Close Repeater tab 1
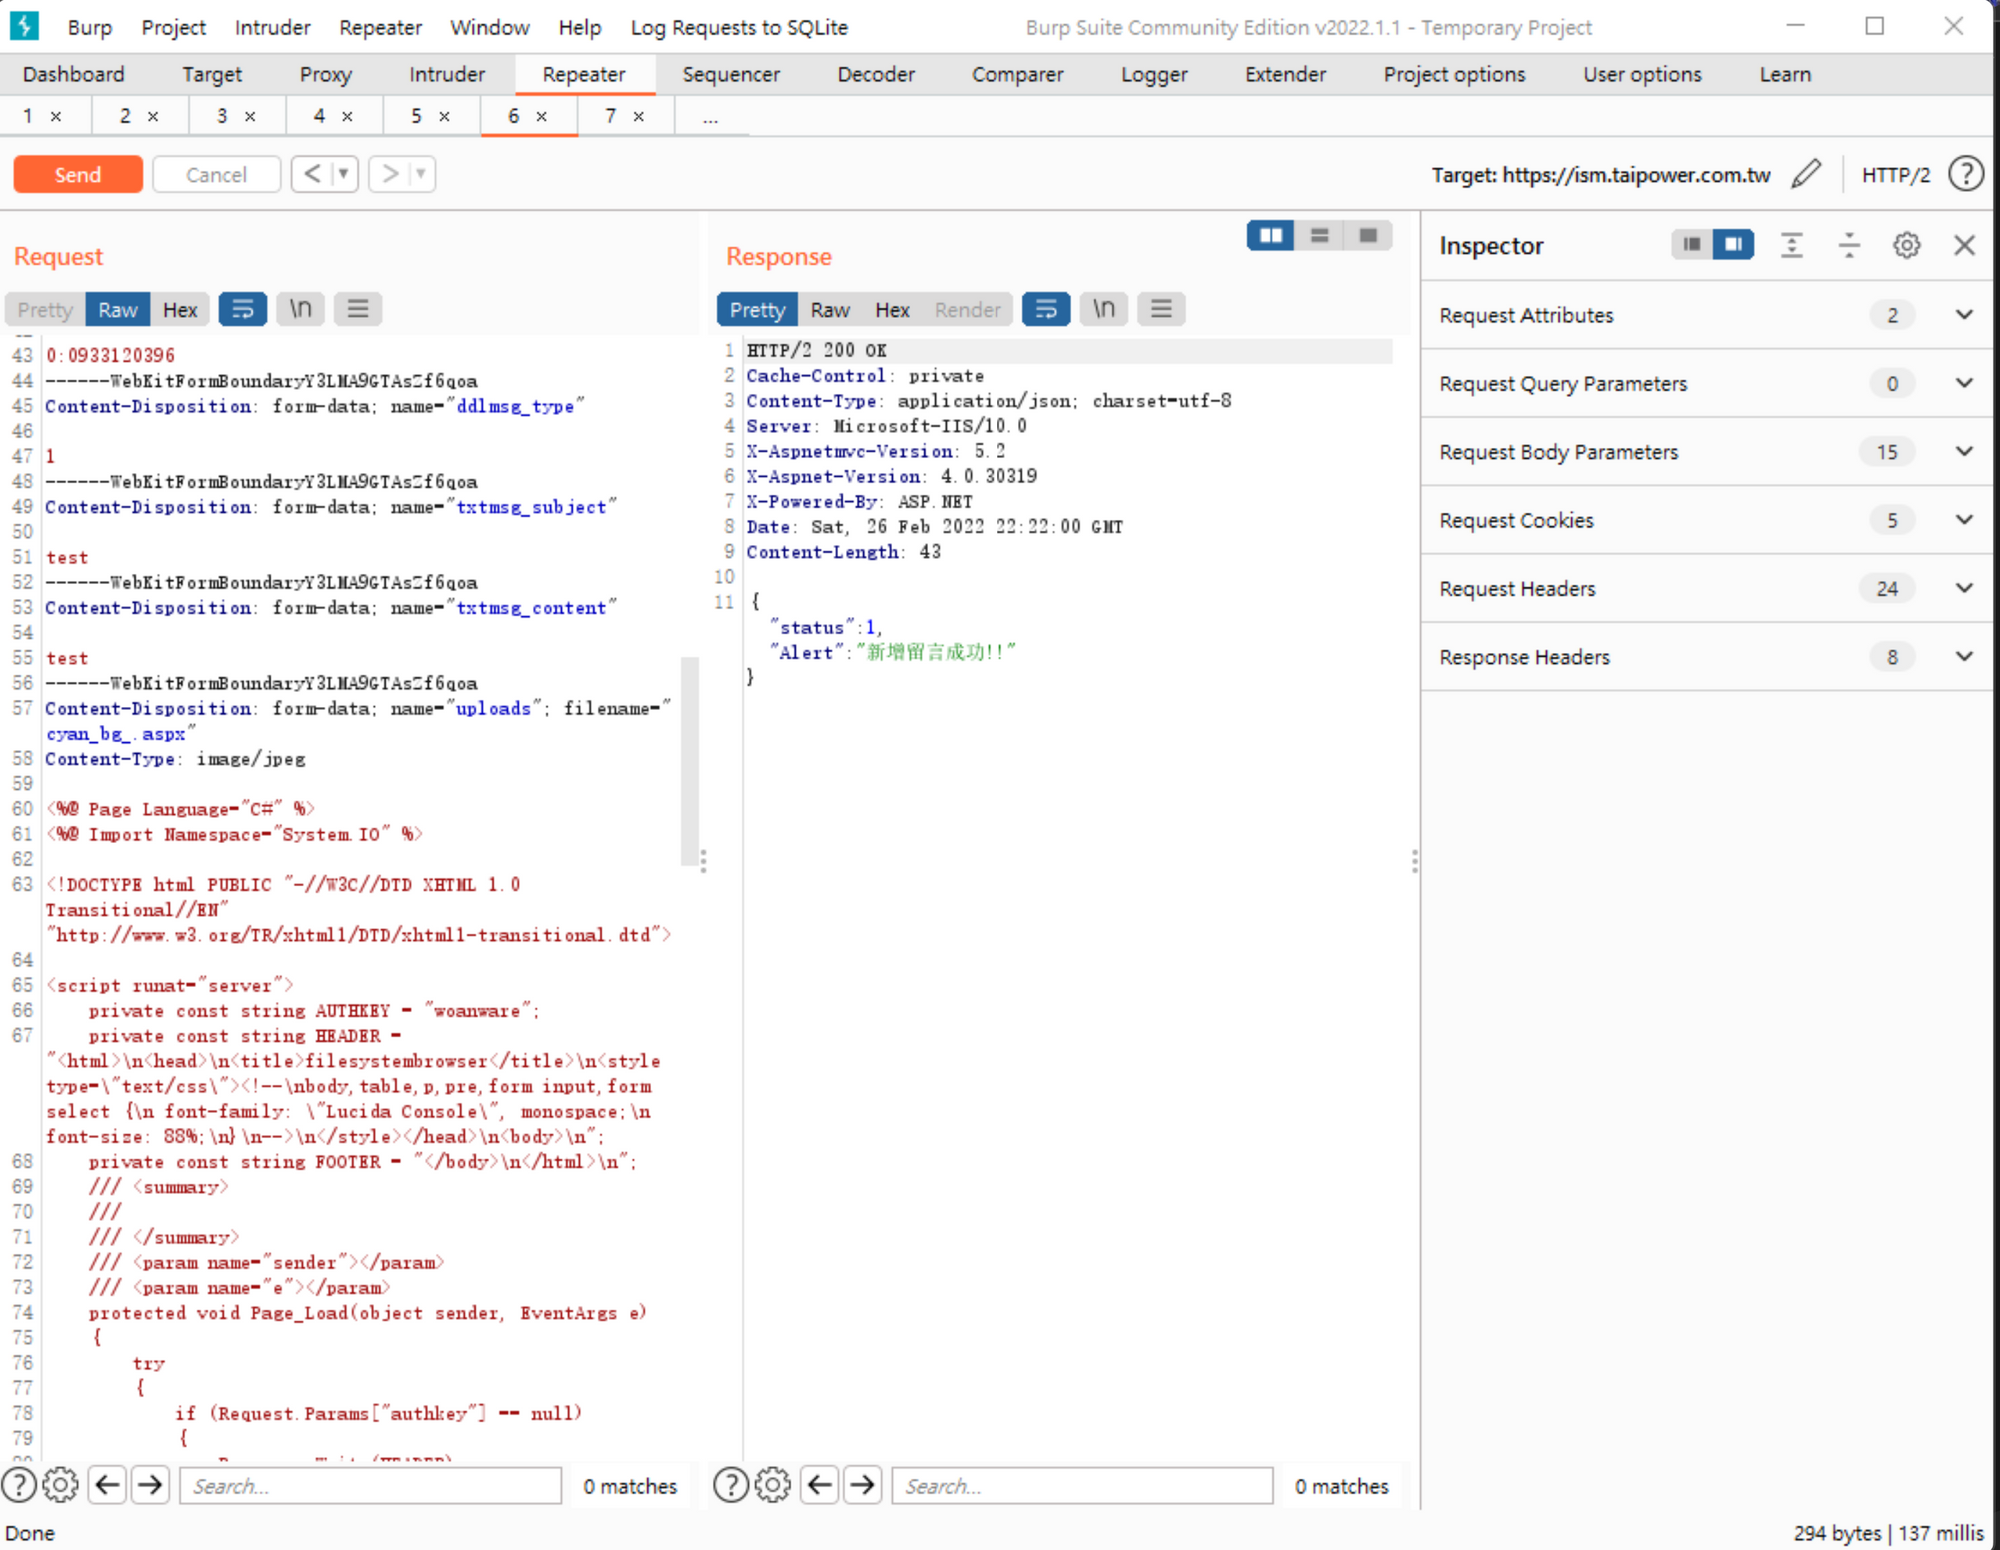2000x1550 pixels. (56, 117)
